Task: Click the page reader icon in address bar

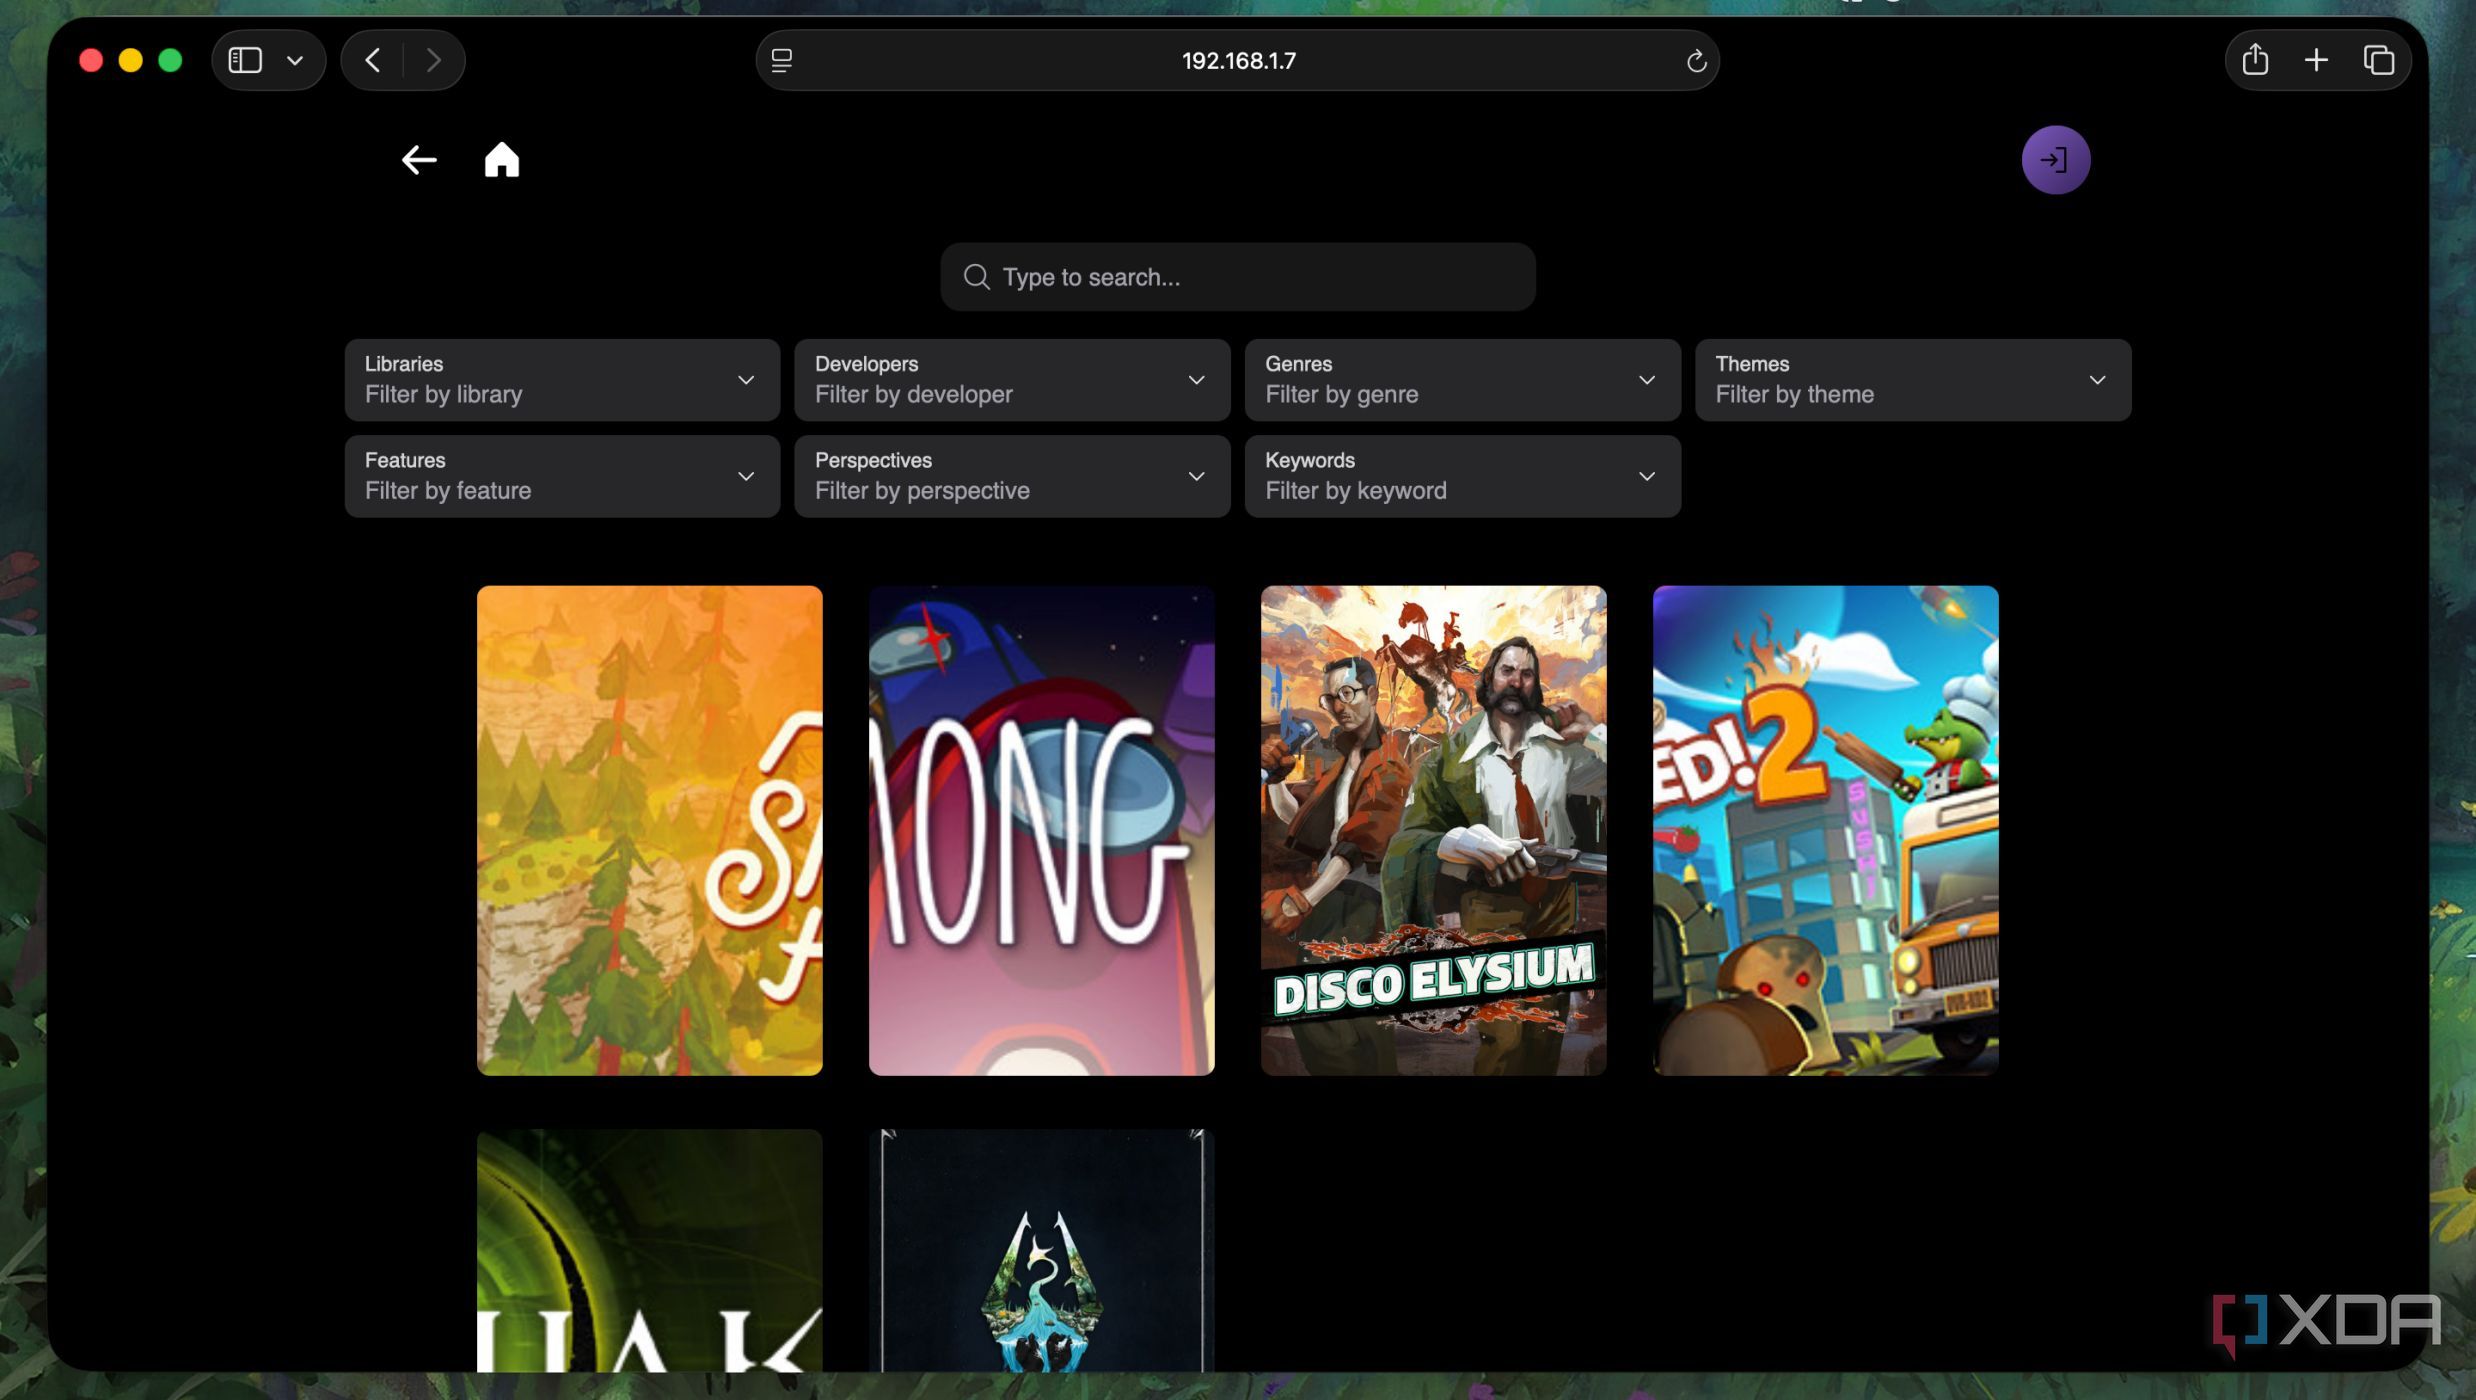Action: [x=782, y=61]
